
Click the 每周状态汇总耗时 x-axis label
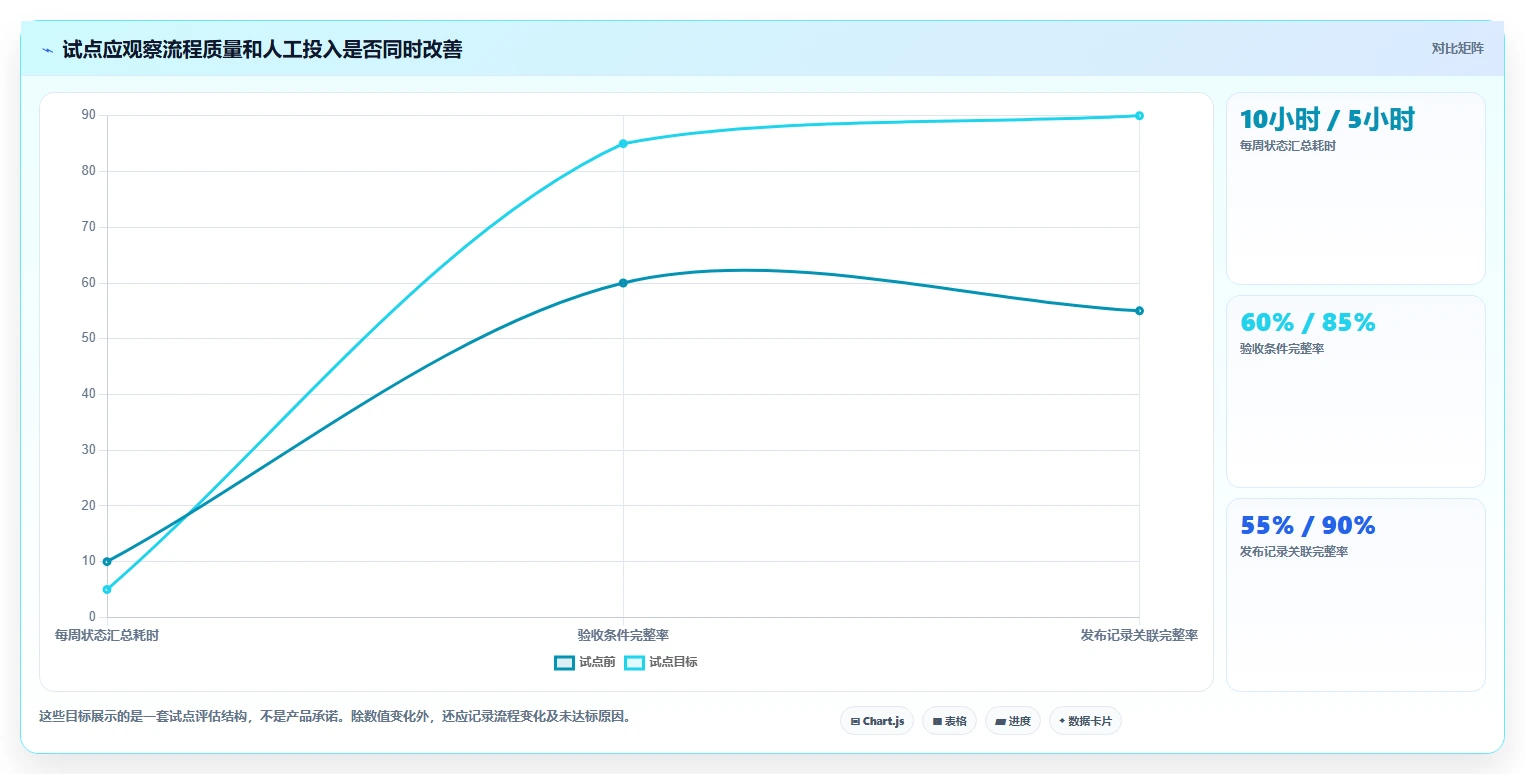(x=107, y=635)
